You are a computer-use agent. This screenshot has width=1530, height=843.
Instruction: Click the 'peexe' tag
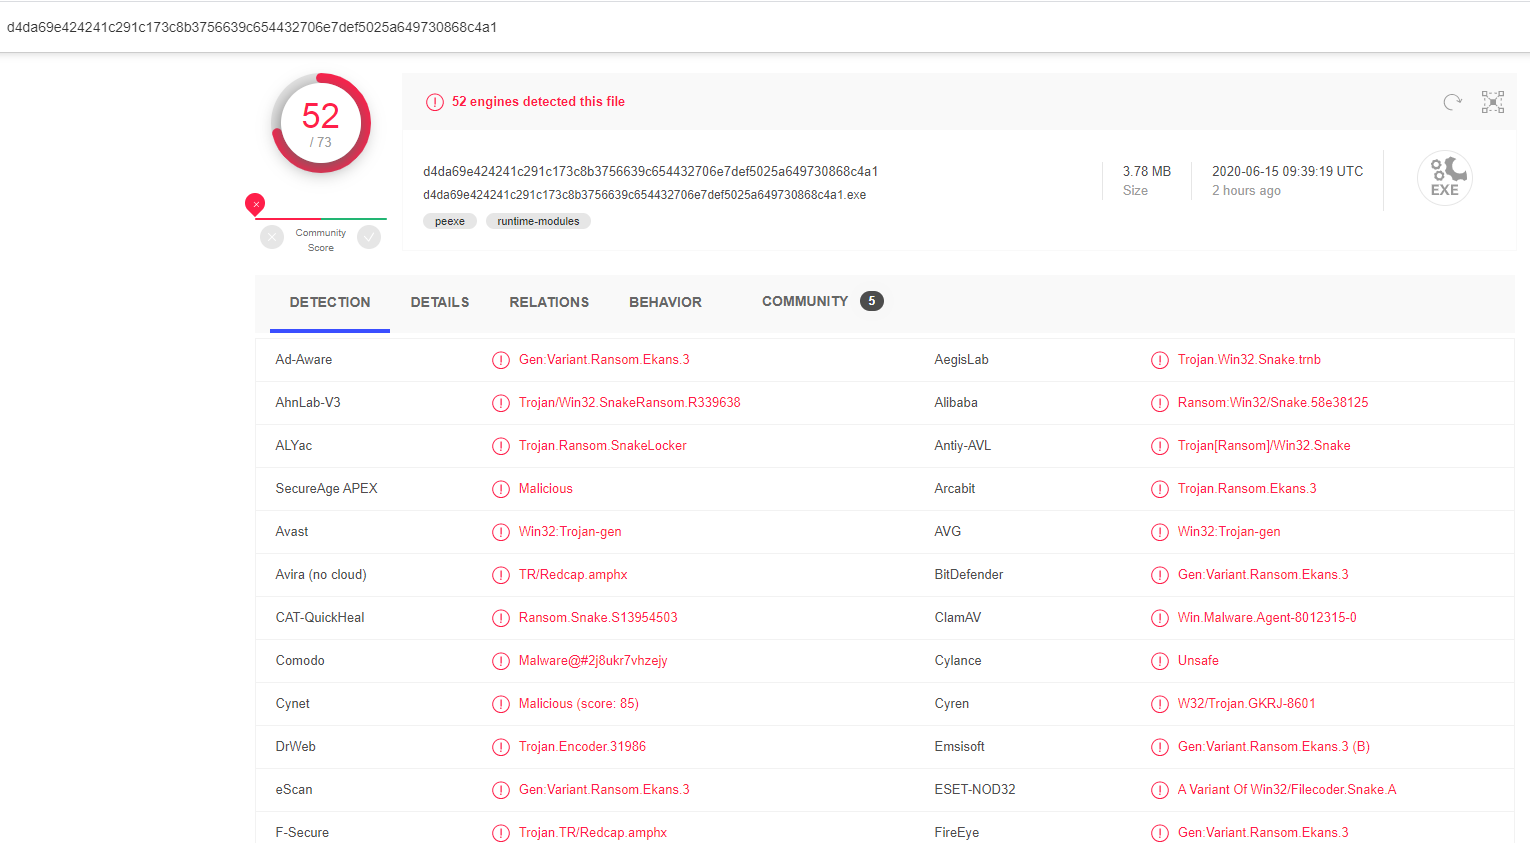[450, 221]
